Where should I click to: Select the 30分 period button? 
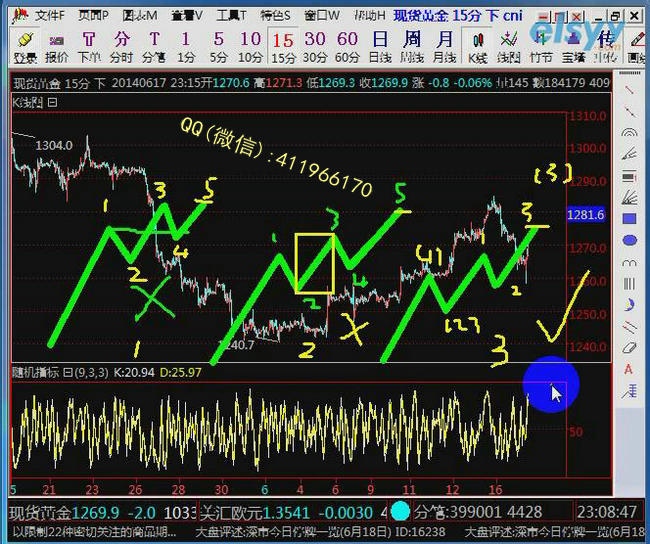[x=315, y=48]
